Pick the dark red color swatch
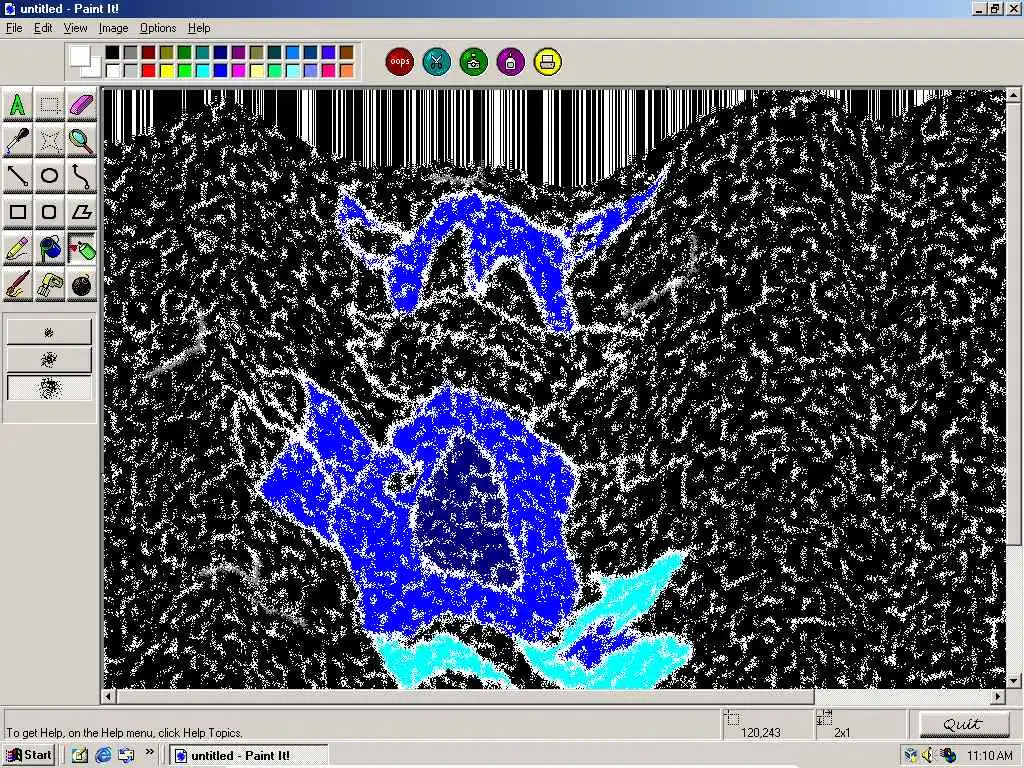The height and width of the screenshot is (768, 1024). (x=149, y=52)
